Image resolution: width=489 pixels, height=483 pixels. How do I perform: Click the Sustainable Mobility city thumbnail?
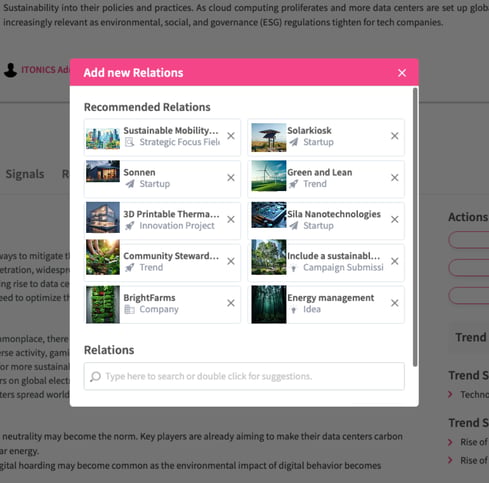tap(103, 139)
